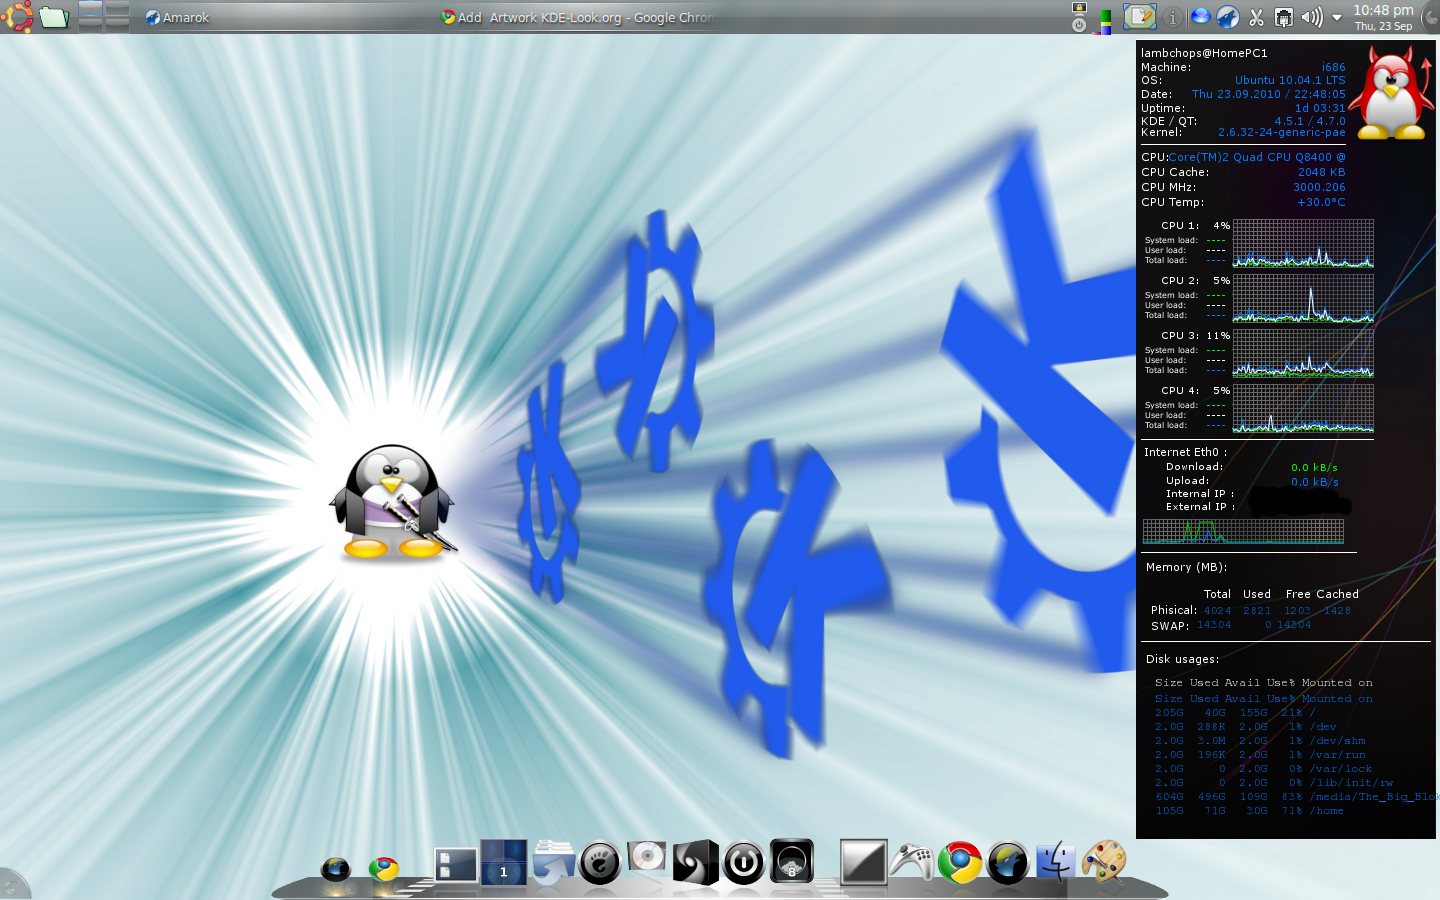The image size is (1440, 900).
Task: Launch Google Chrome from the dock
Action: click(959, 862)
